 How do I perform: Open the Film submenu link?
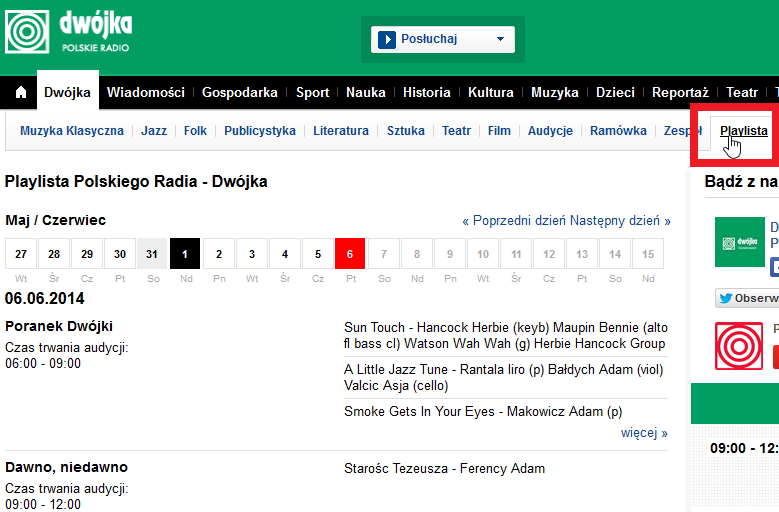pyautogui.click(x=499, y=131)
